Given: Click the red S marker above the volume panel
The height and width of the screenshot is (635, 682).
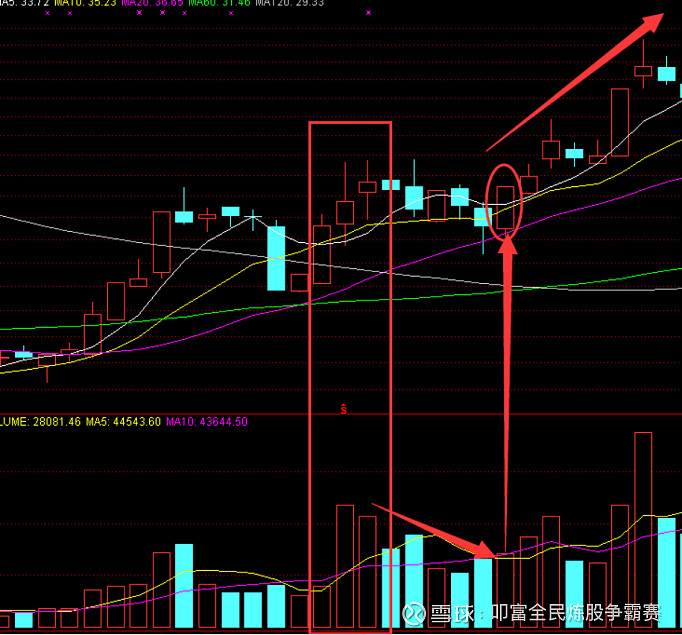Looking at the screenshot, I should [x=343, y=408].
